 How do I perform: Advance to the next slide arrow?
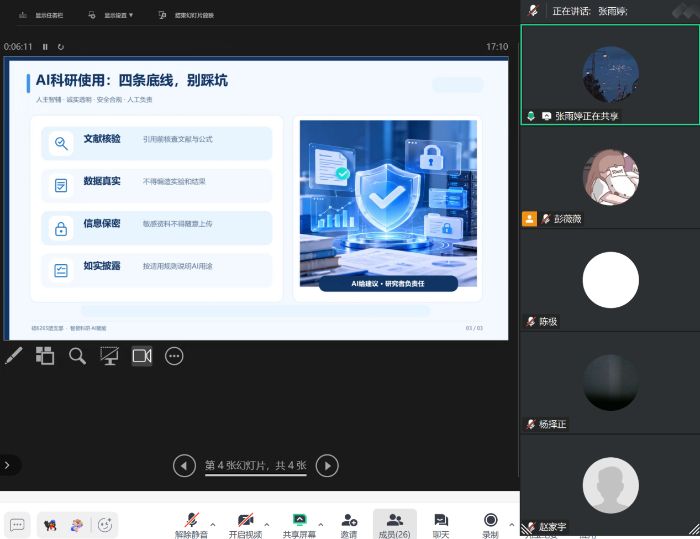pyautogui.click(x=327, y=466)
